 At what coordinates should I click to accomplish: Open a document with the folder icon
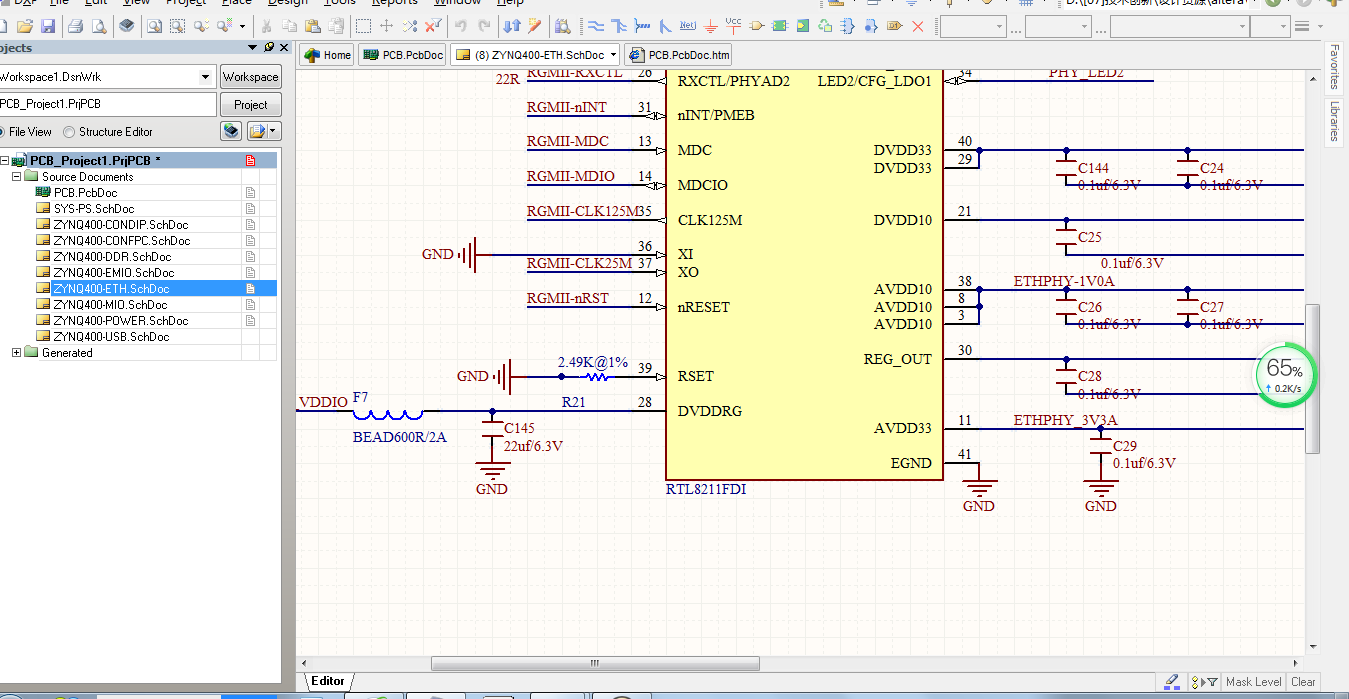click(25, 27)
